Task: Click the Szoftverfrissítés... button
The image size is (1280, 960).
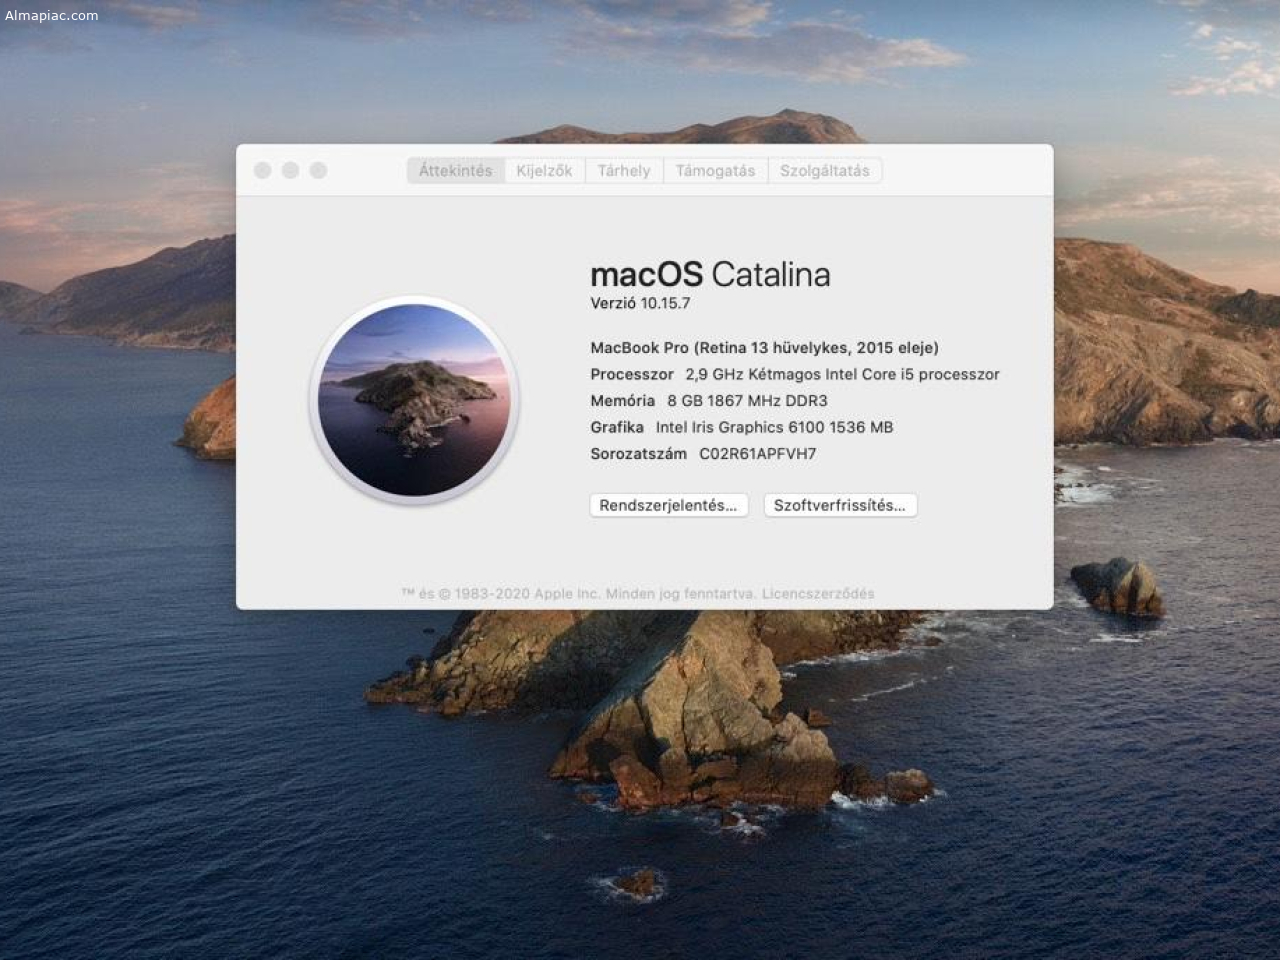Action: click(x=840, y=505)
